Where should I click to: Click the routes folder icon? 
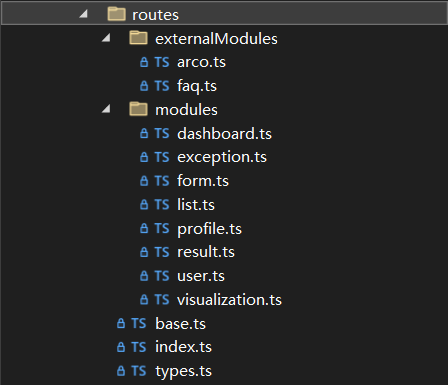pos(116,14)
